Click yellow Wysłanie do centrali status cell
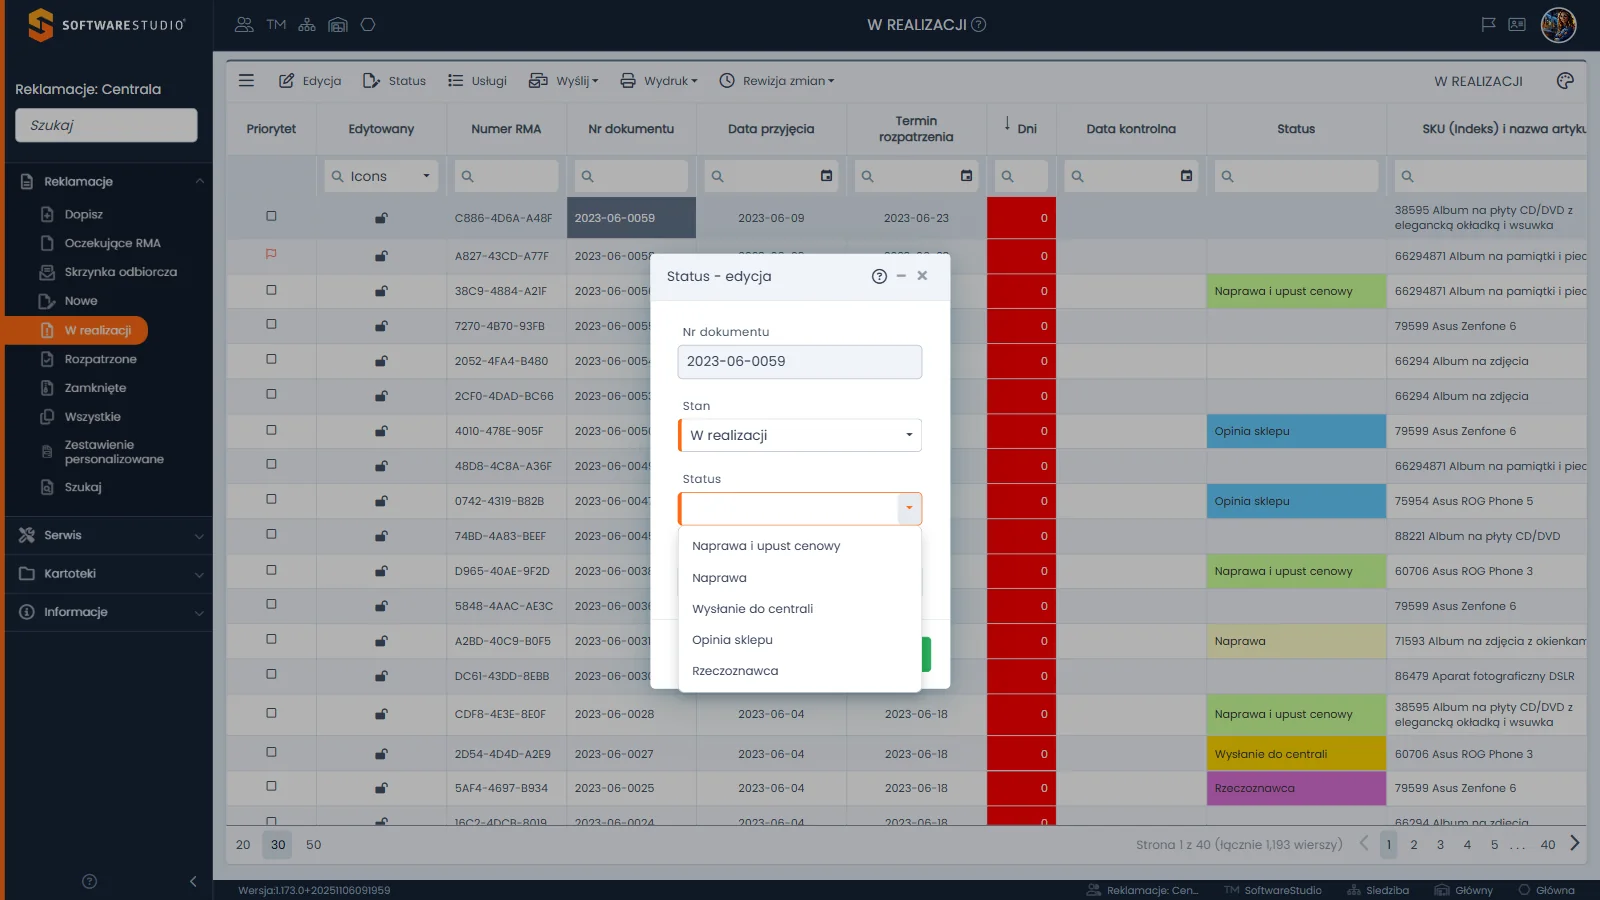Viewport: 1600px width, 900px height. pyautogui.click(x=1296, y=754)
